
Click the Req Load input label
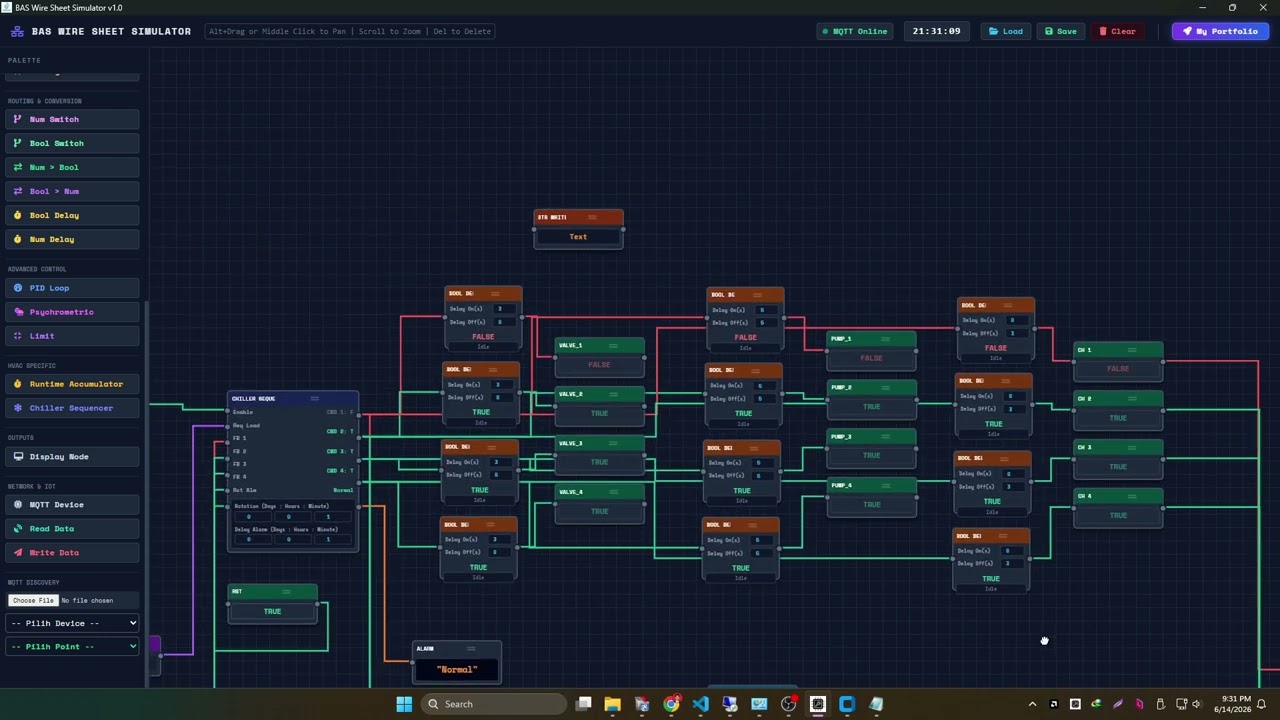point(246,426)
